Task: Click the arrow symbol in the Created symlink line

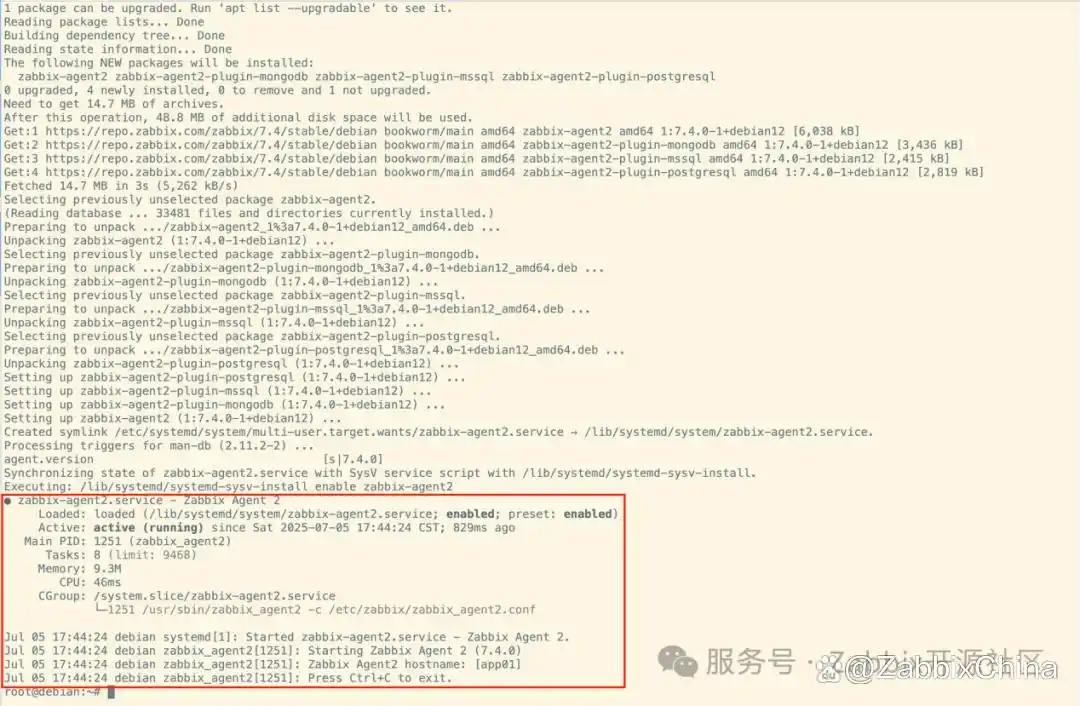Action: click(574, 433)
